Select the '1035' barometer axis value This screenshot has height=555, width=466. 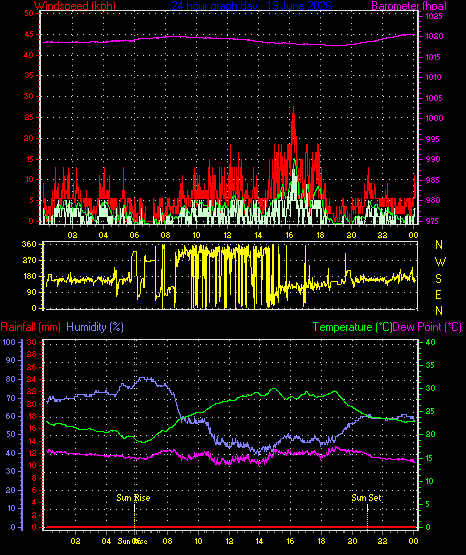point(434,16)
